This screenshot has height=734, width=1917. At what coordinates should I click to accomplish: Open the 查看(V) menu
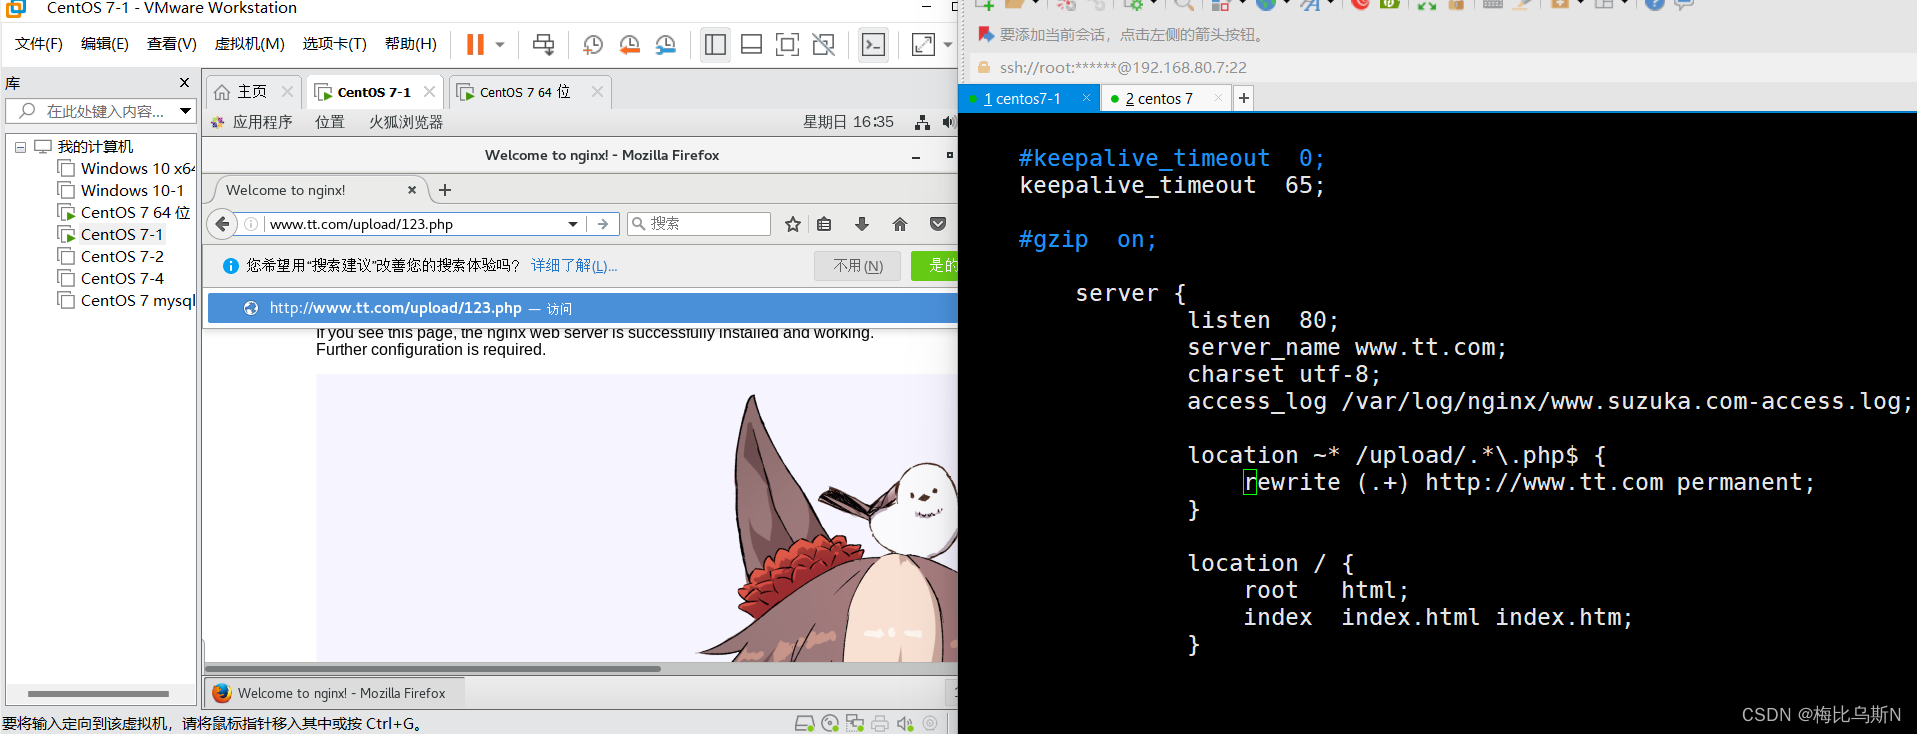[x=172, y=44]
